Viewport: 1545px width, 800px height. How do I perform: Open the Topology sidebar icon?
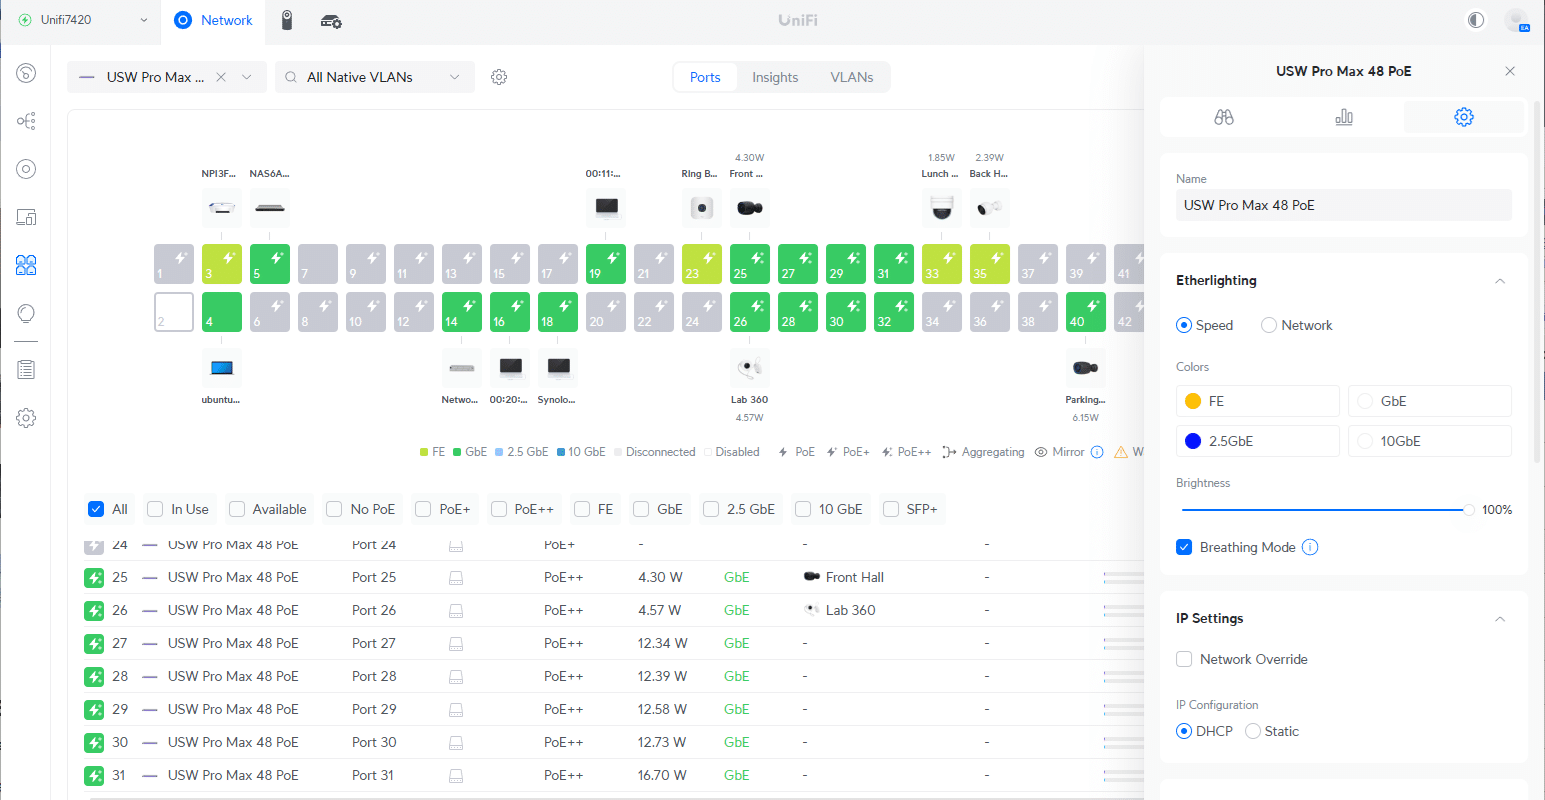[27, 121]
